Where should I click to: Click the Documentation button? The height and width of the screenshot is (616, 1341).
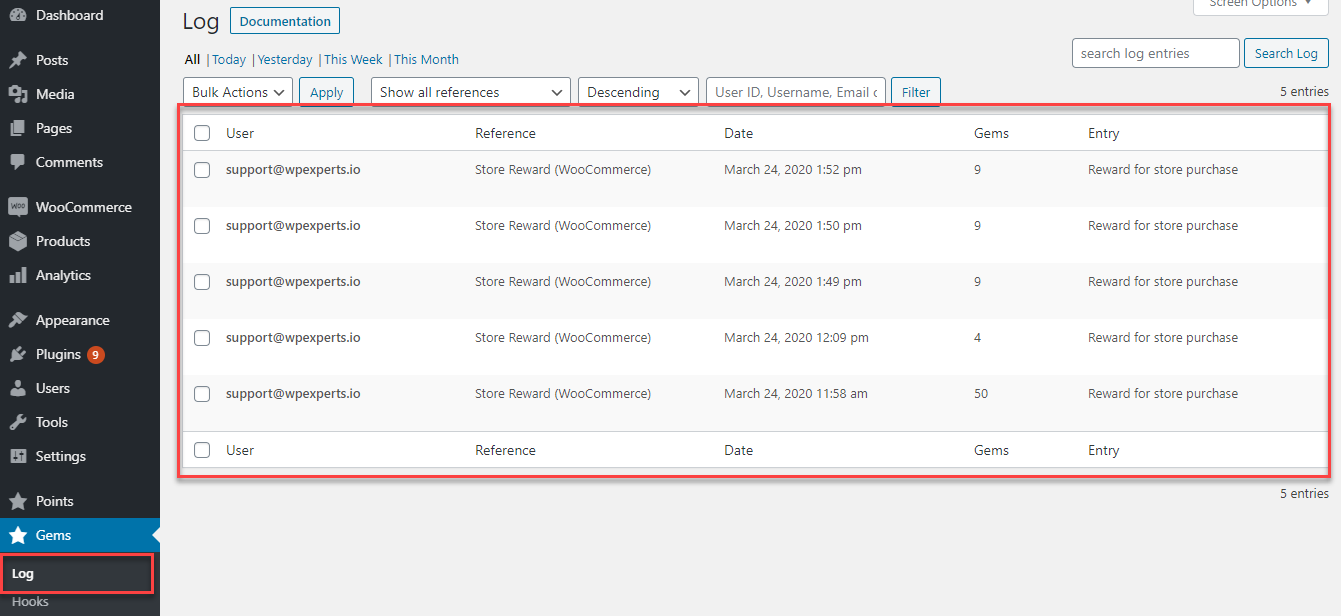click(x=285, y=21)
